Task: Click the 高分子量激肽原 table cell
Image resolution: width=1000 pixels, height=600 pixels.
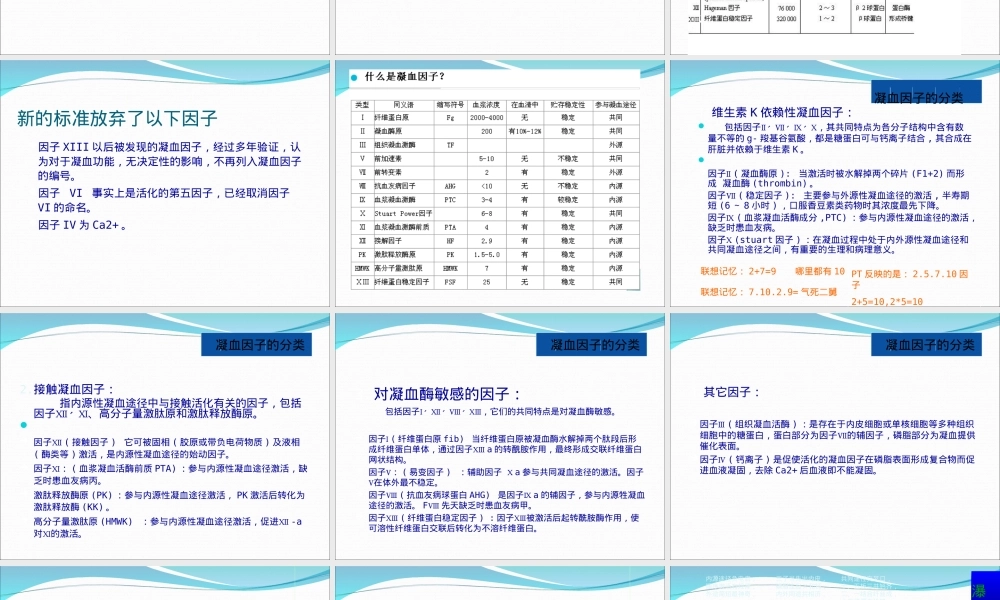Action: click(x=403, y=268)
